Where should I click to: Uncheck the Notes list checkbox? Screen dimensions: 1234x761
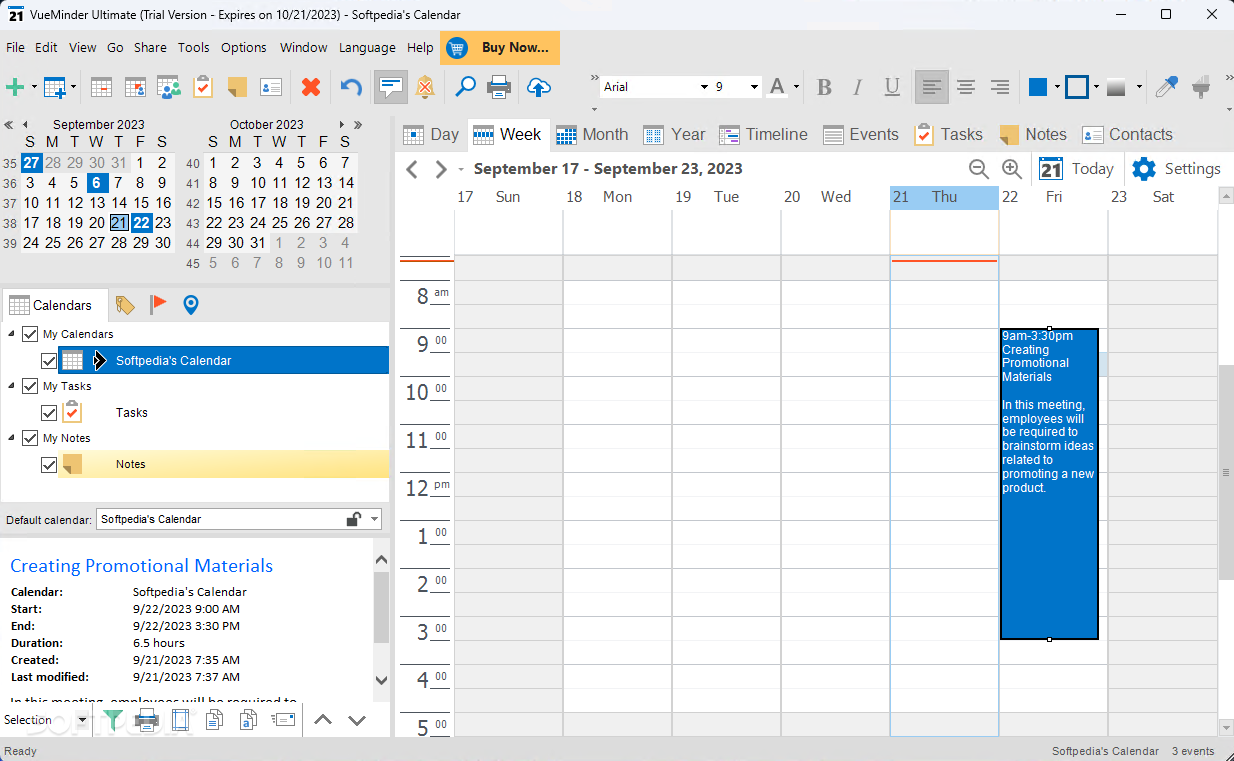[x=49, y=464]
